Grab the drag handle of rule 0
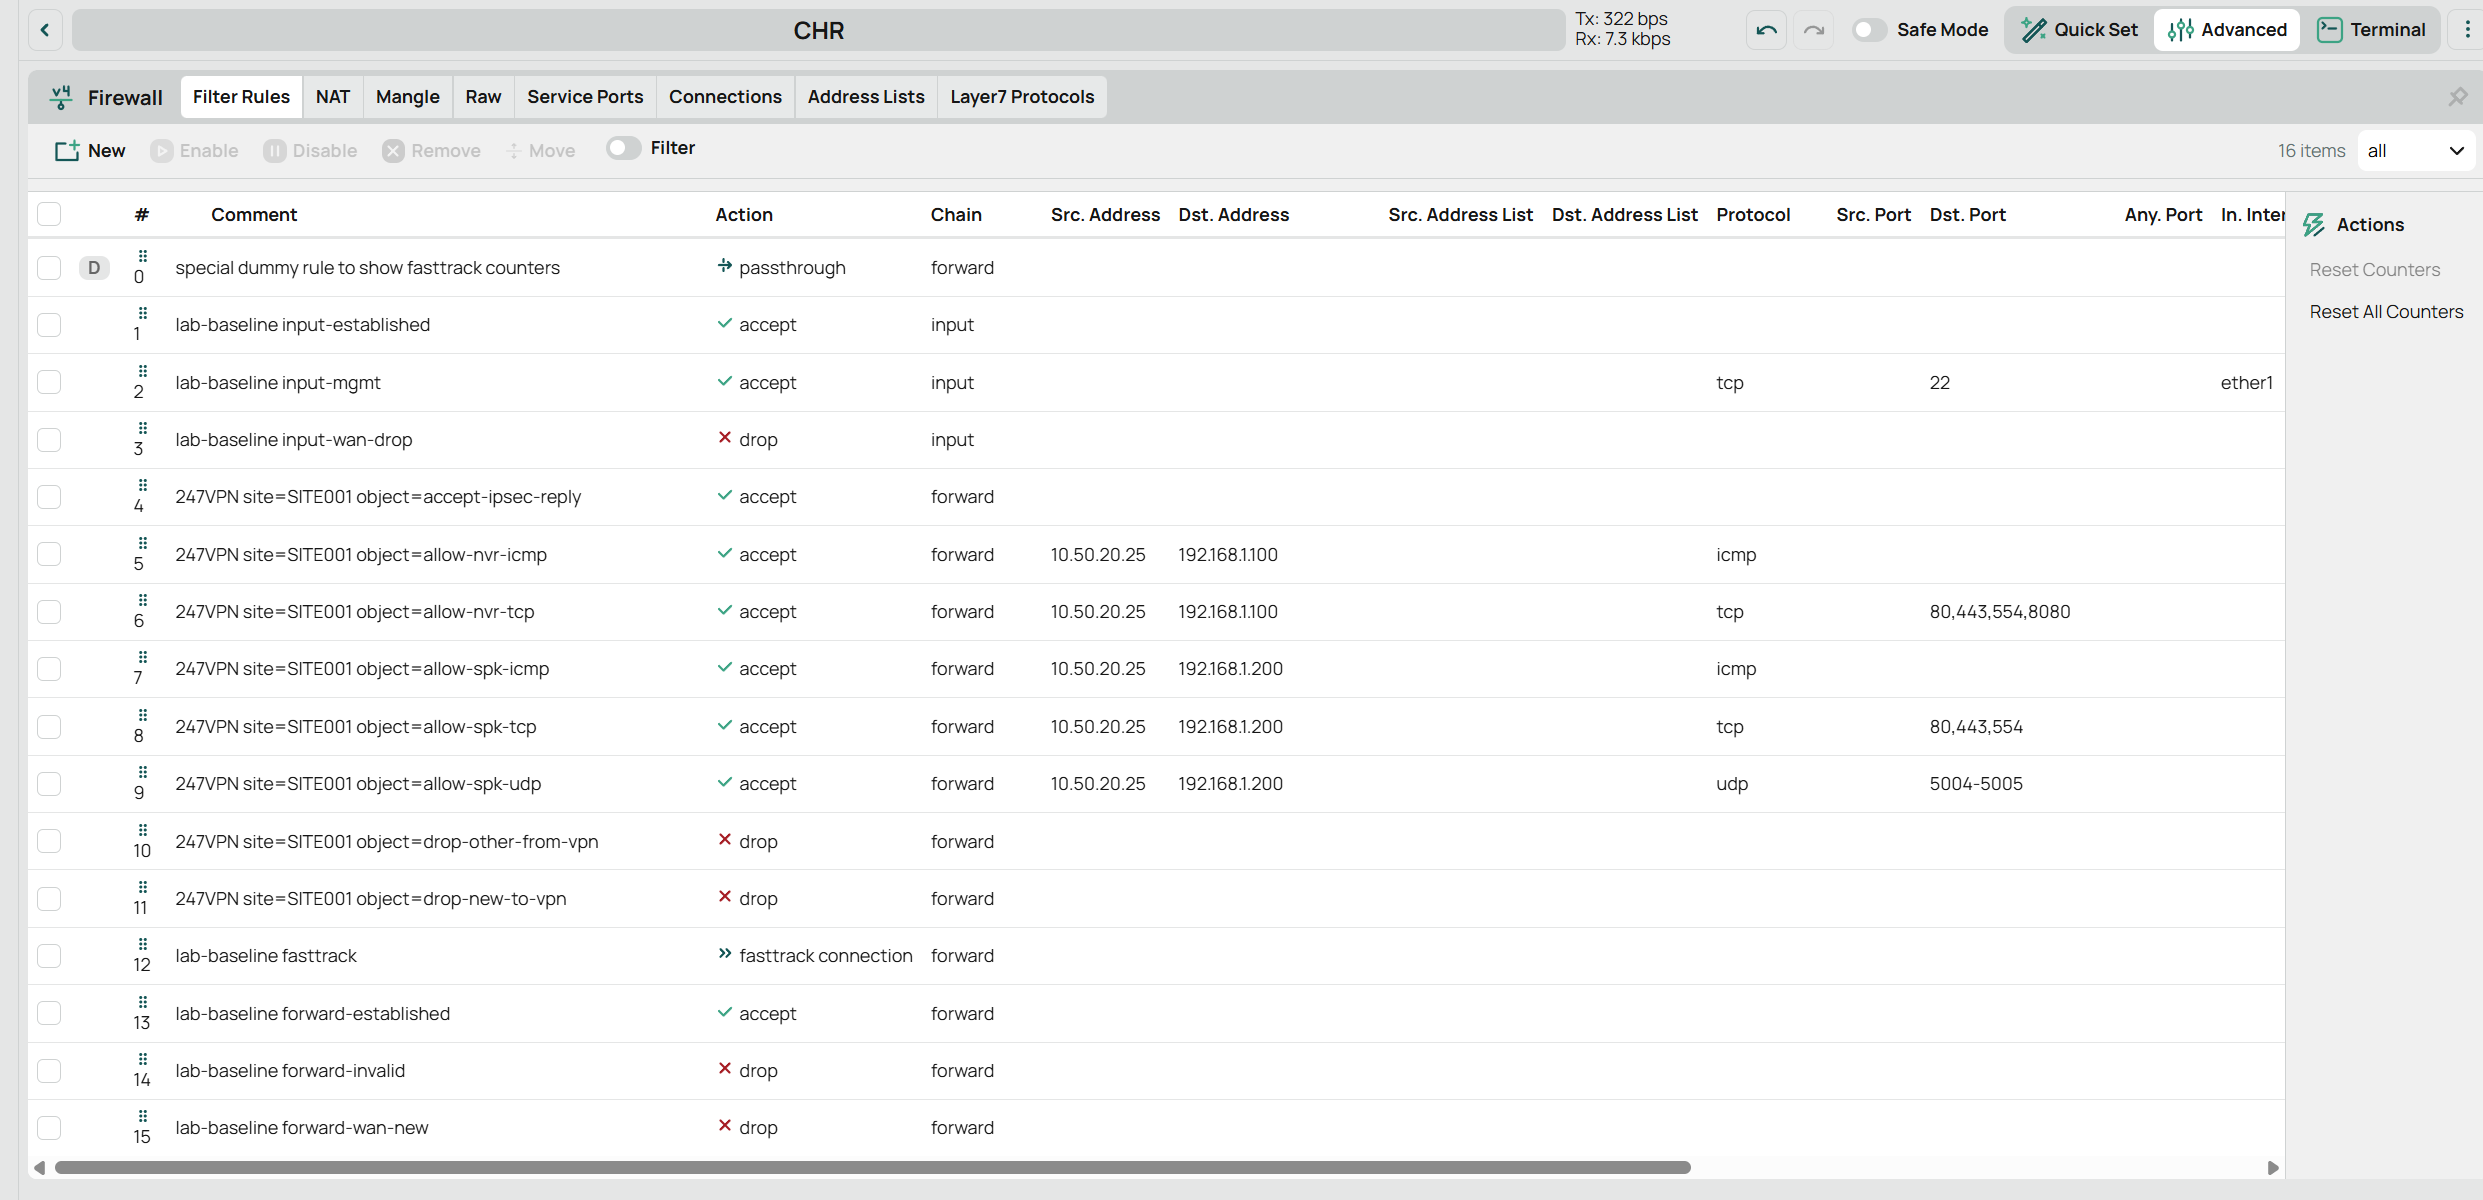 143,257
